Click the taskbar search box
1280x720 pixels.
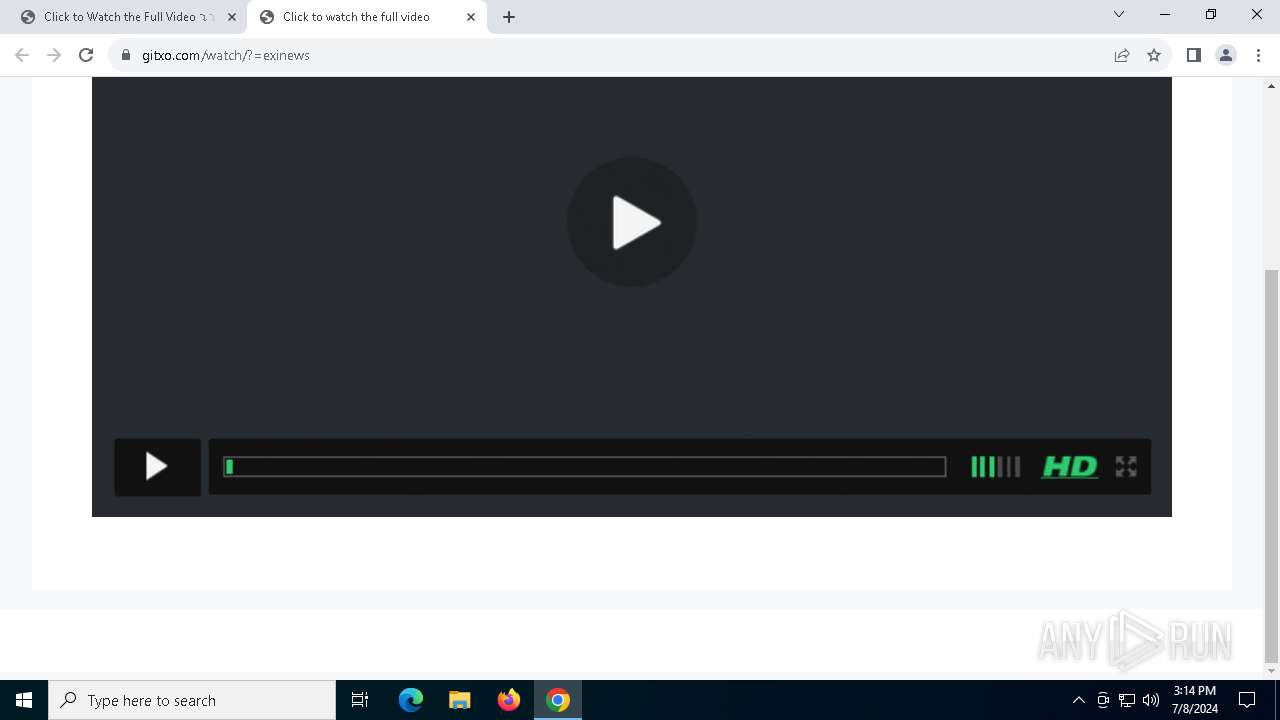pyautogui.click(x=192, y=700)
